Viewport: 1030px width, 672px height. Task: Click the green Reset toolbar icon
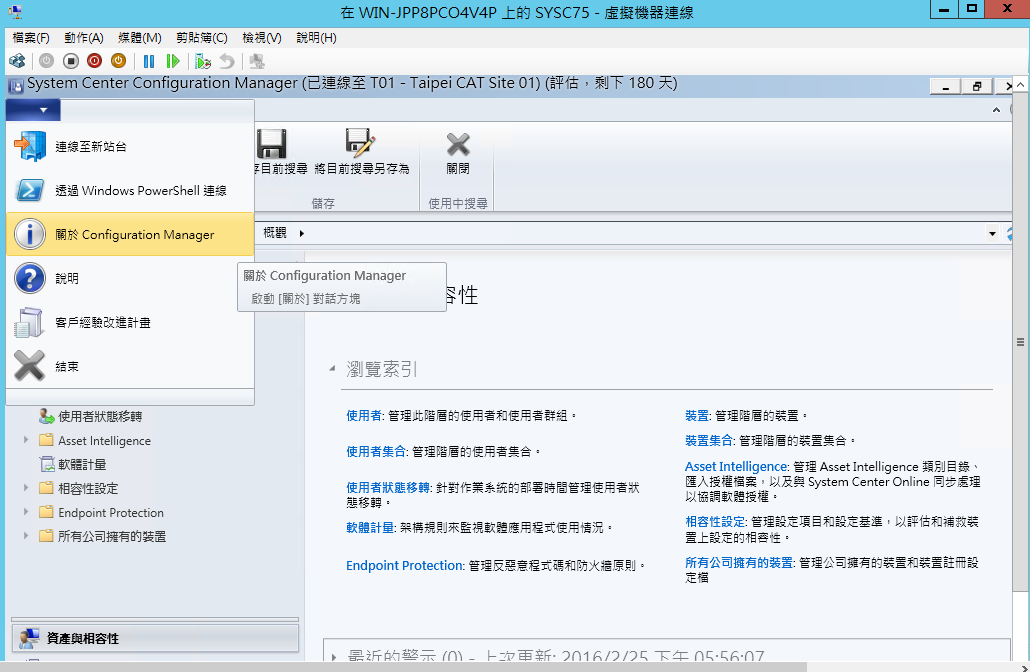click(173, 61)
